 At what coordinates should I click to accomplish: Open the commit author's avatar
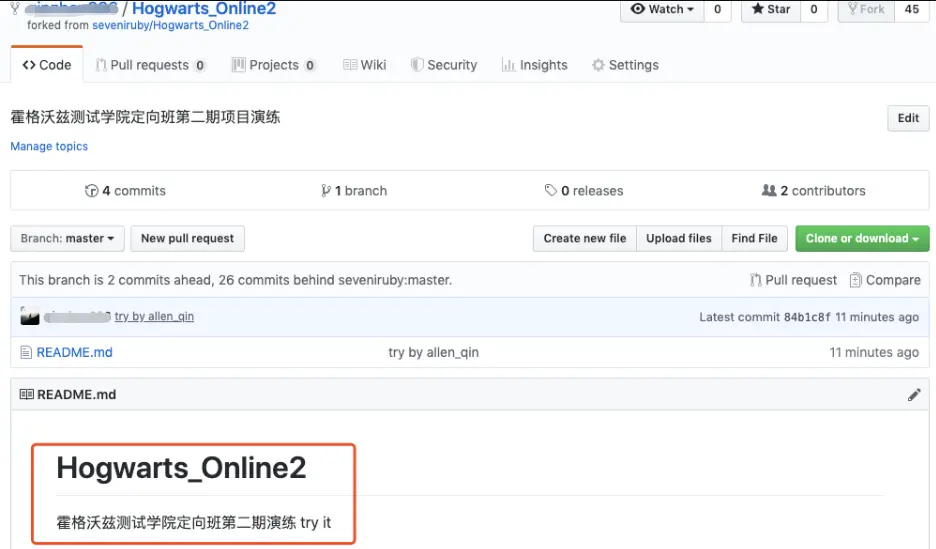[30, 316]
